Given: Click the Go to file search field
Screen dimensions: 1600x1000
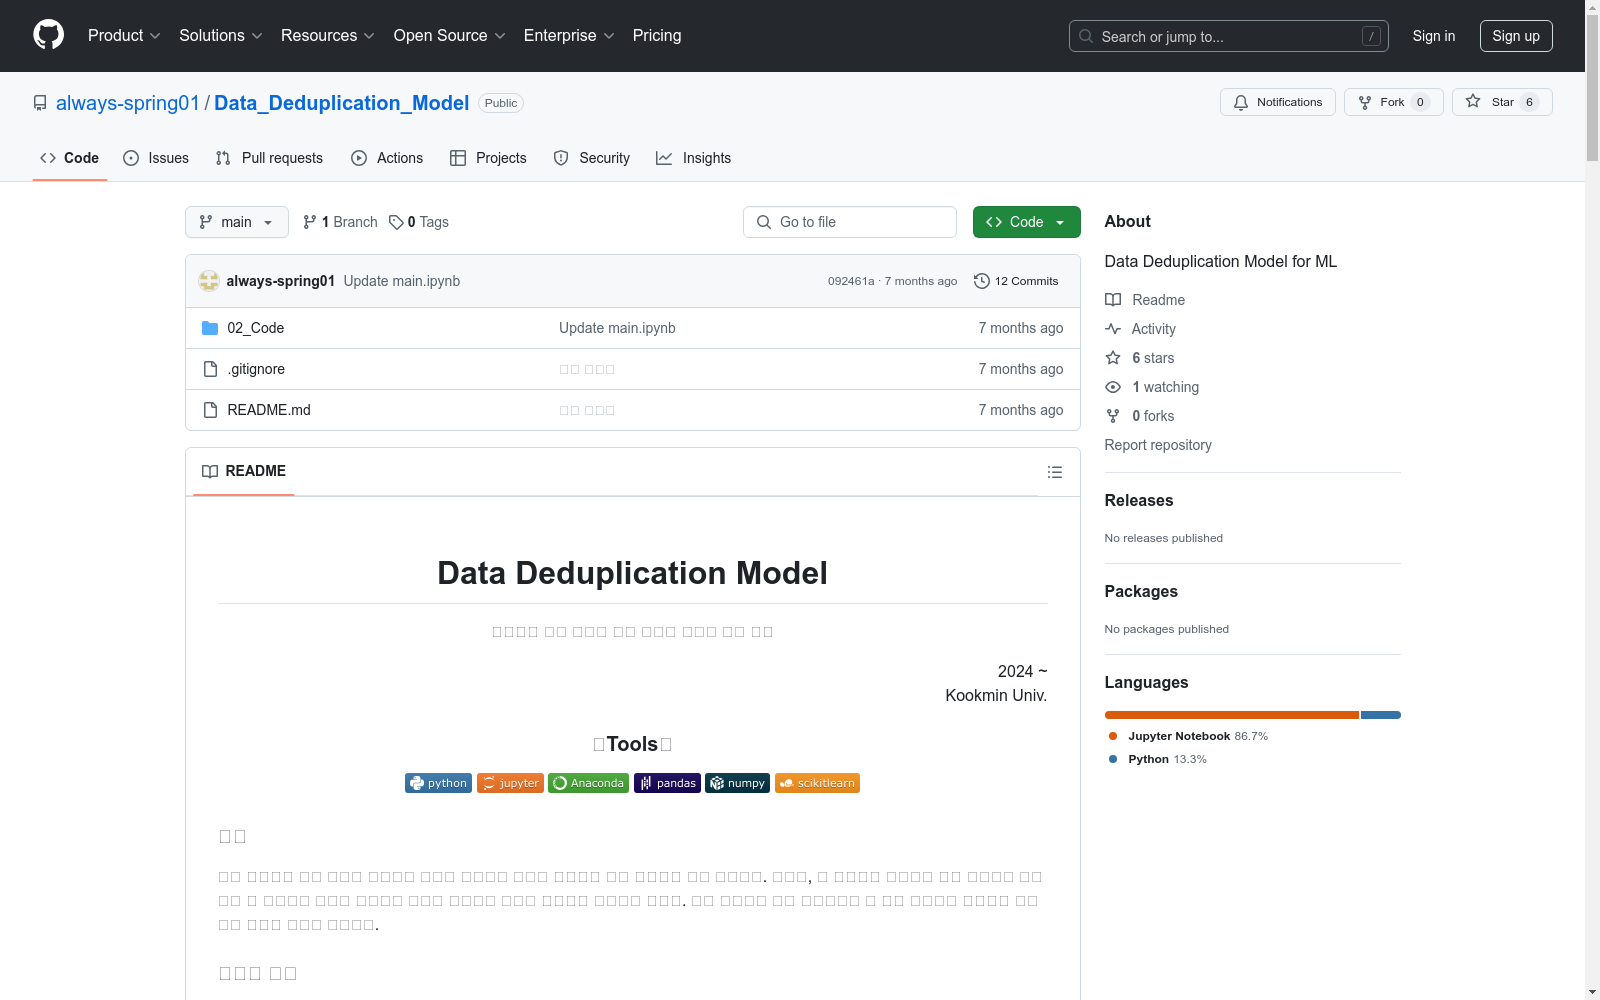Looking at the screenshot, I should pos(850,222).
